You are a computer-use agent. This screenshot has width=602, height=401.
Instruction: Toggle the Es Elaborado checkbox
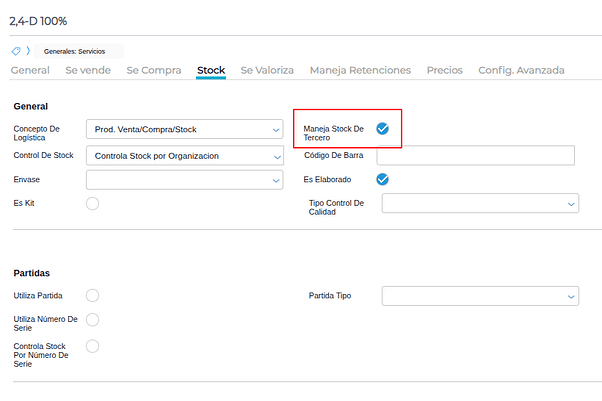[382, 180]
